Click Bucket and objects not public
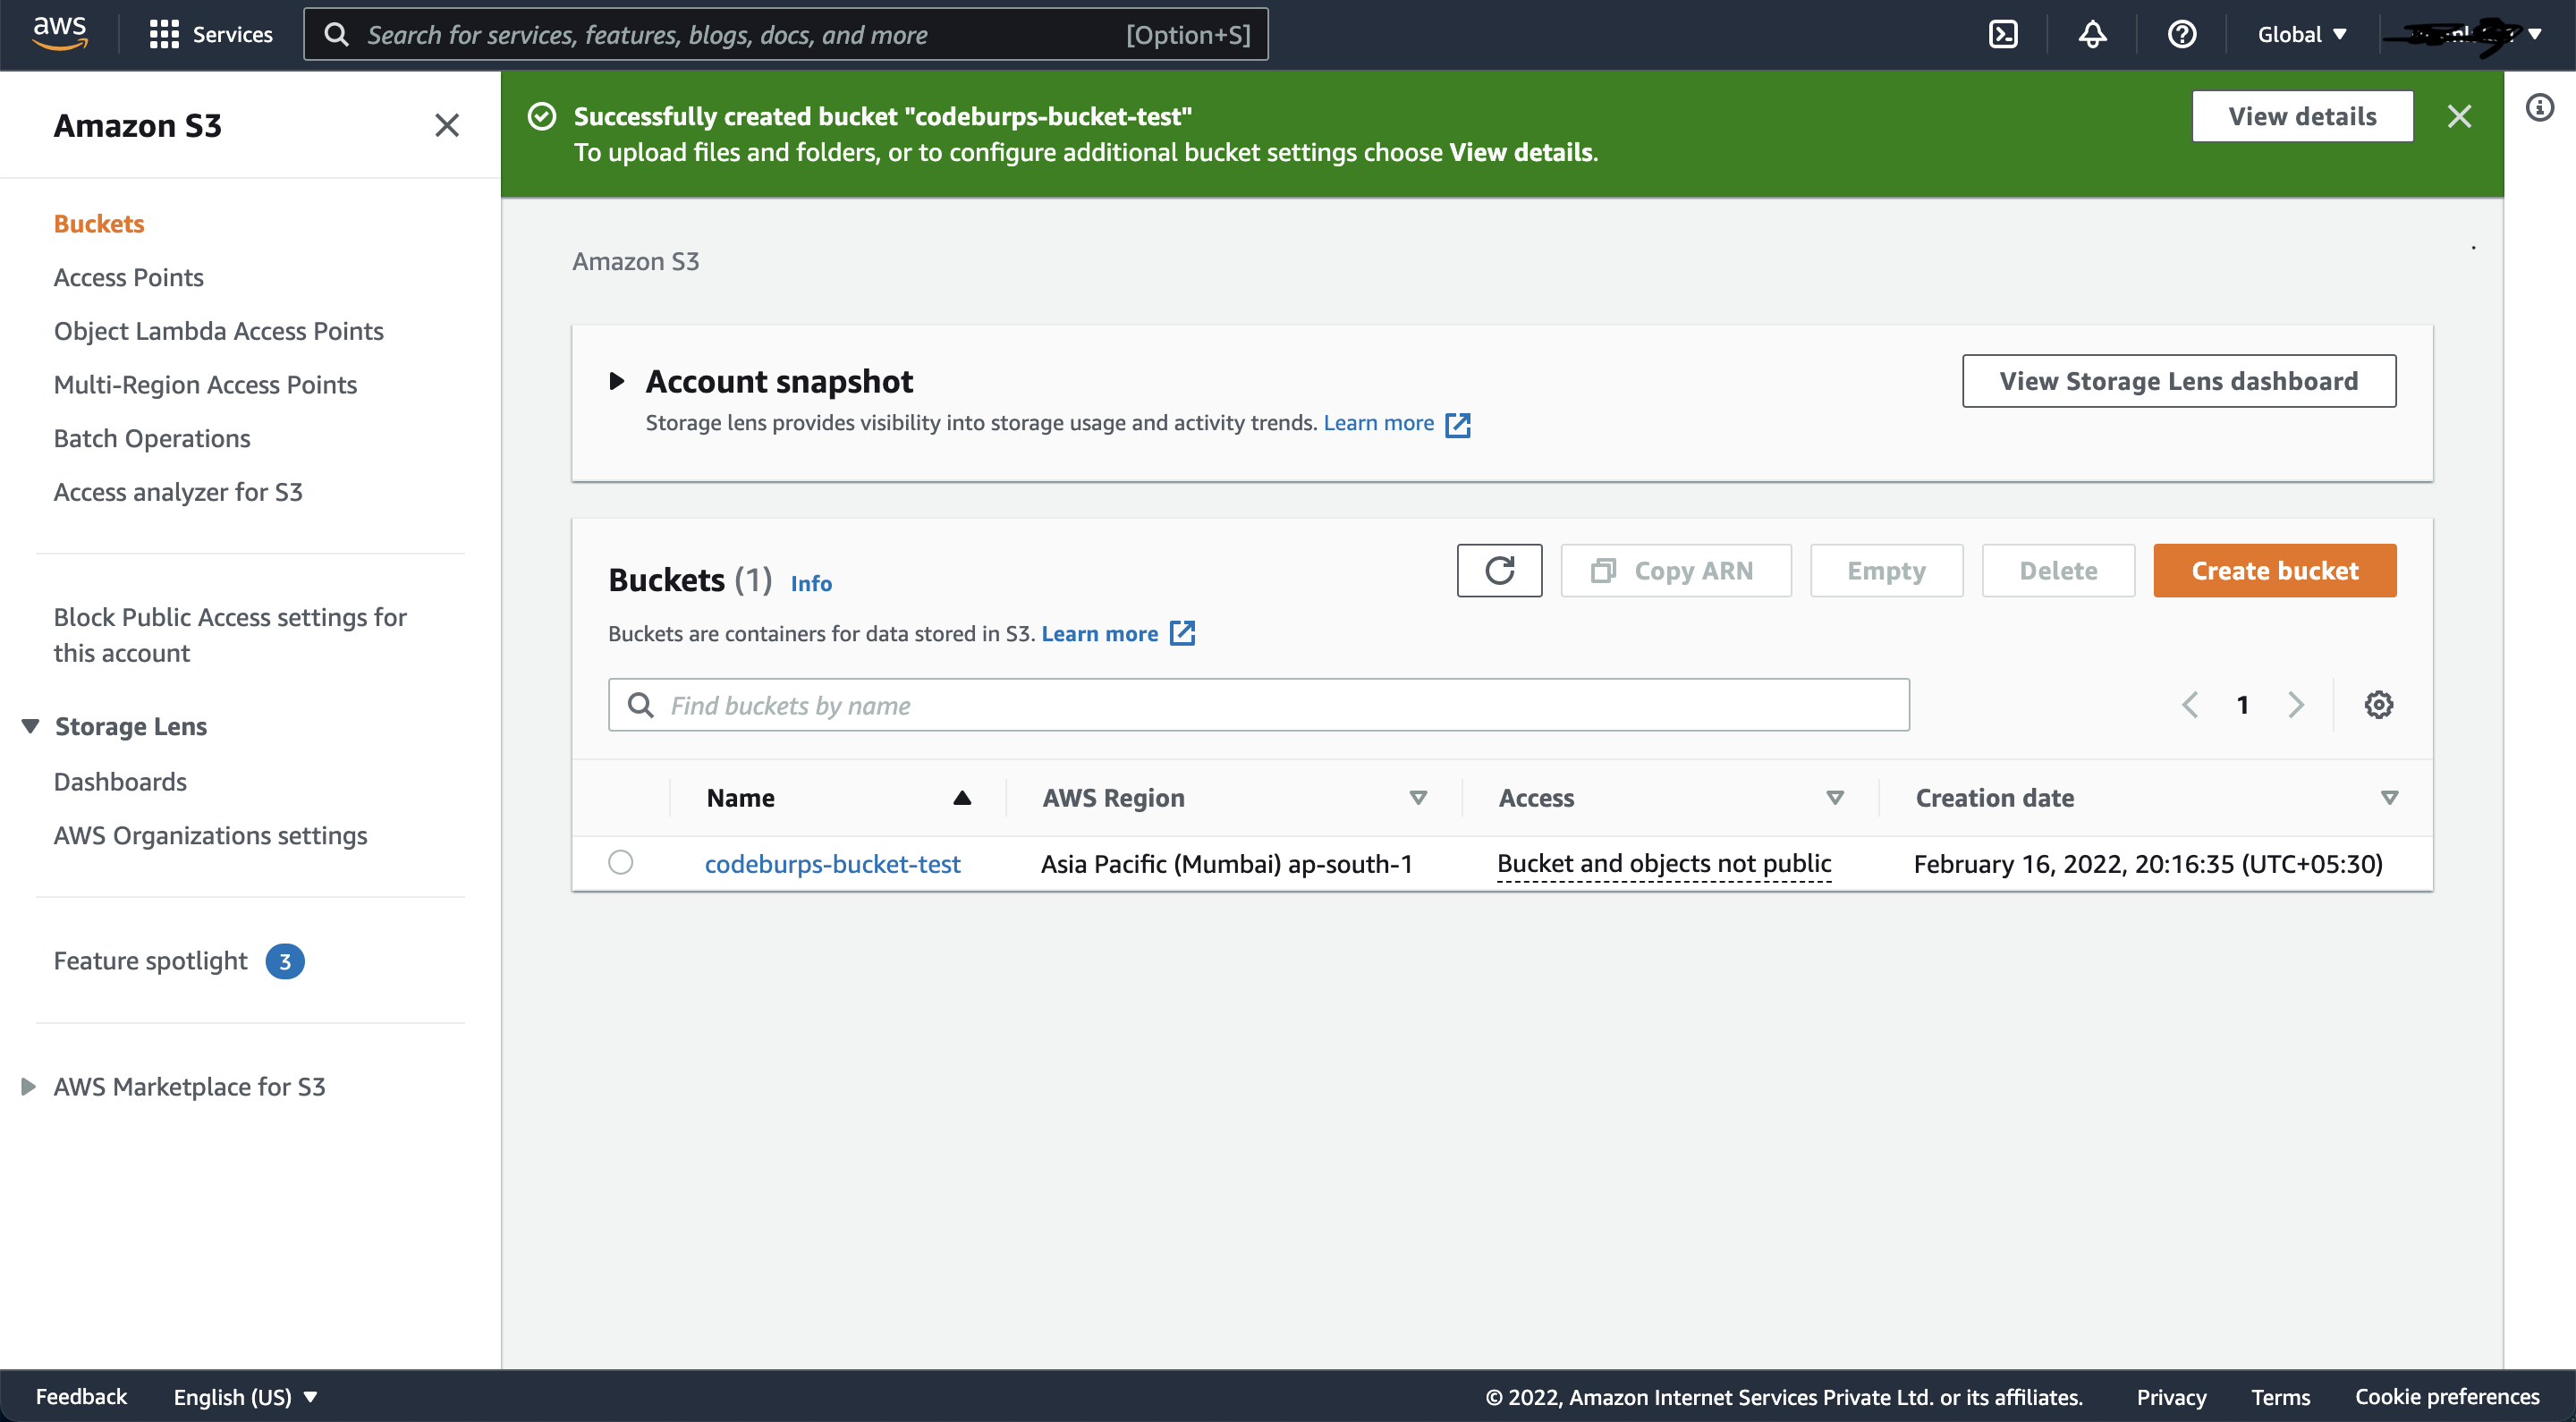This screenshot has height=1422, width=2576. click(1664, 864)
